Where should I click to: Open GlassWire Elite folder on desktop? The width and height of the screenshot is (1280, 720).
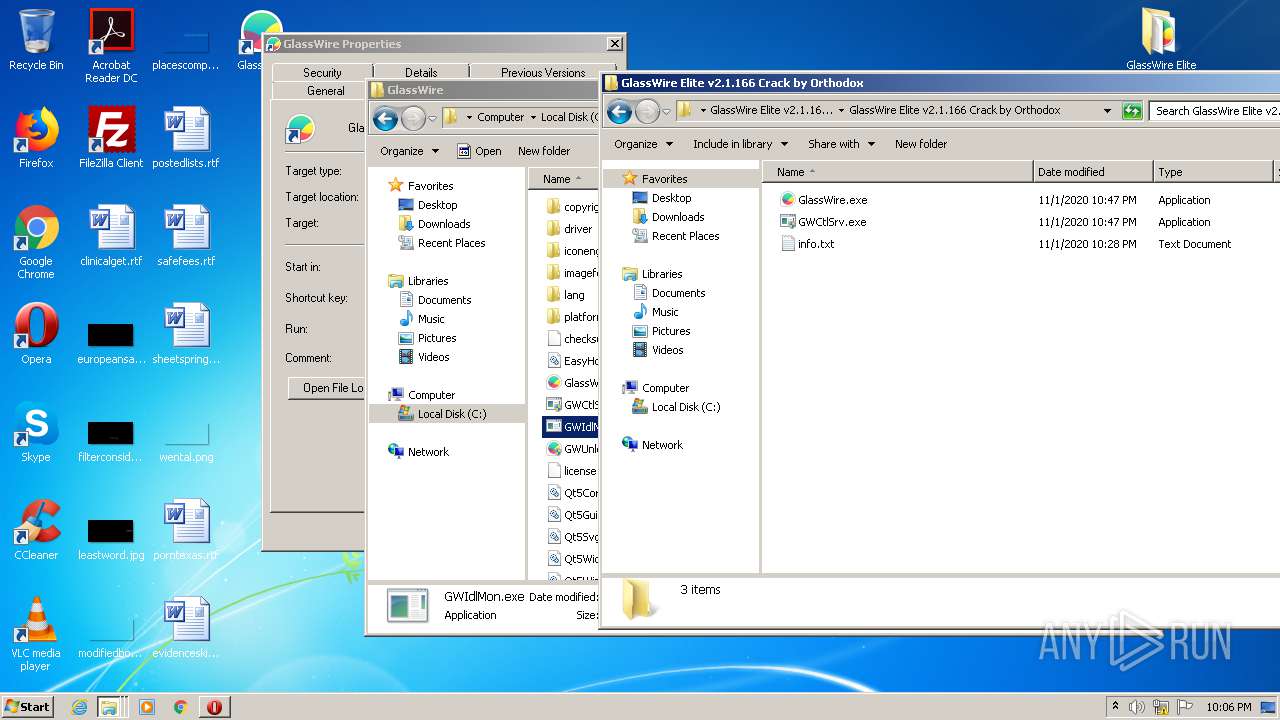pos(1161,40)
